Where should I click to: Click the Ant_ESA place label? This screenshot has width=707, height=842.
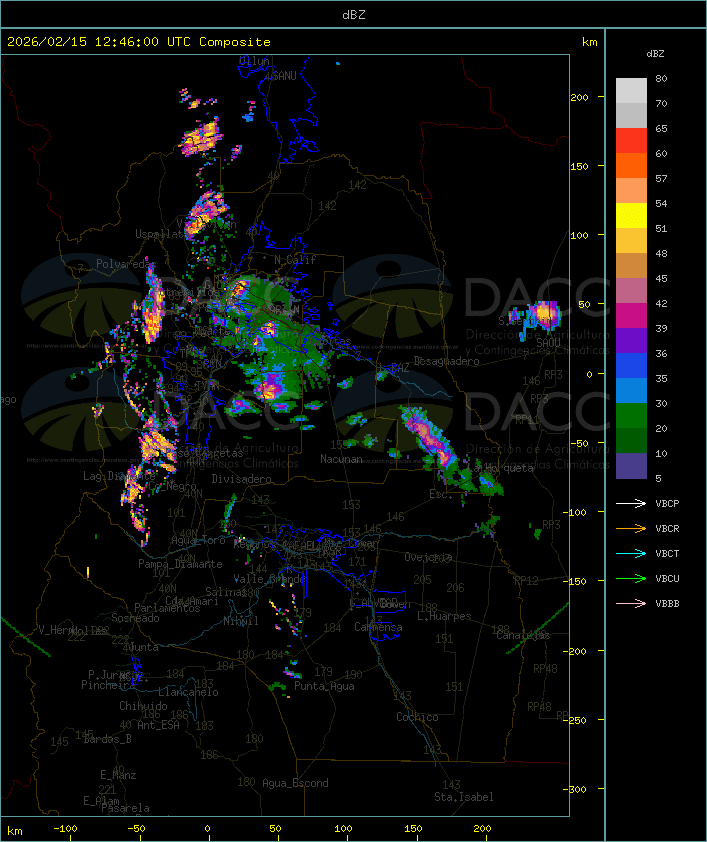pyautogui.click(x=158, y=725)
